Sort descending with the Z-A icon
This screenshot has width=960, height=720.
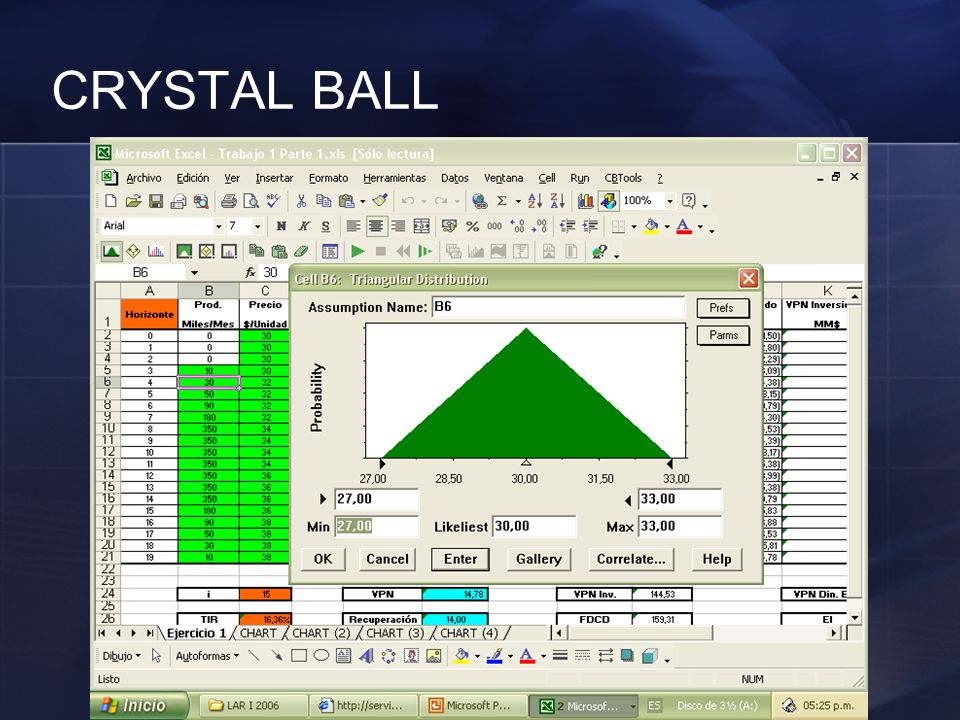(x=557, y=201)
